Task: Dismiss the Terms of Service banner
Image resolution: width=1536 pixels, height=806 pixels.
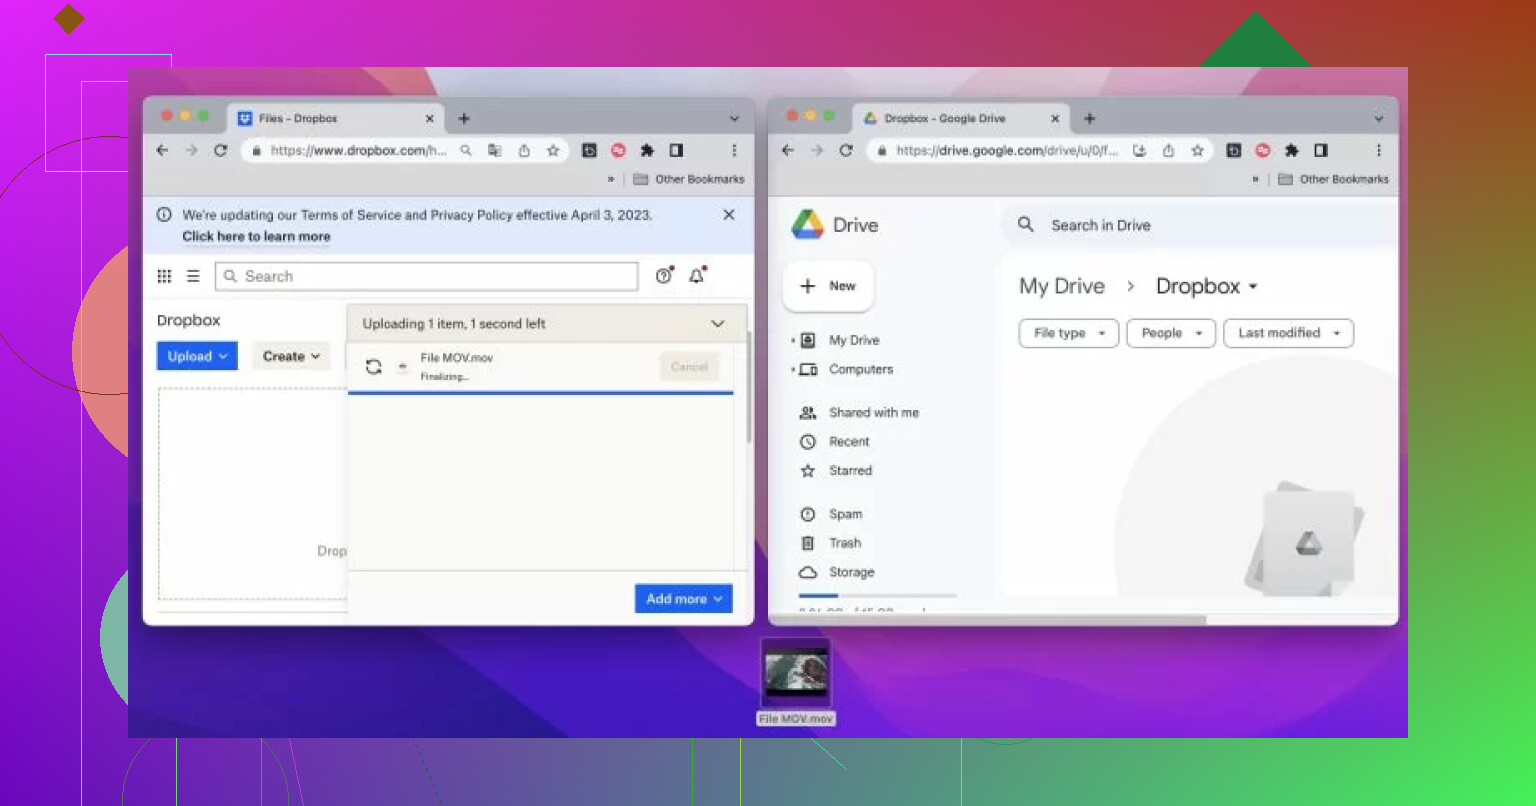Action: 729,215
